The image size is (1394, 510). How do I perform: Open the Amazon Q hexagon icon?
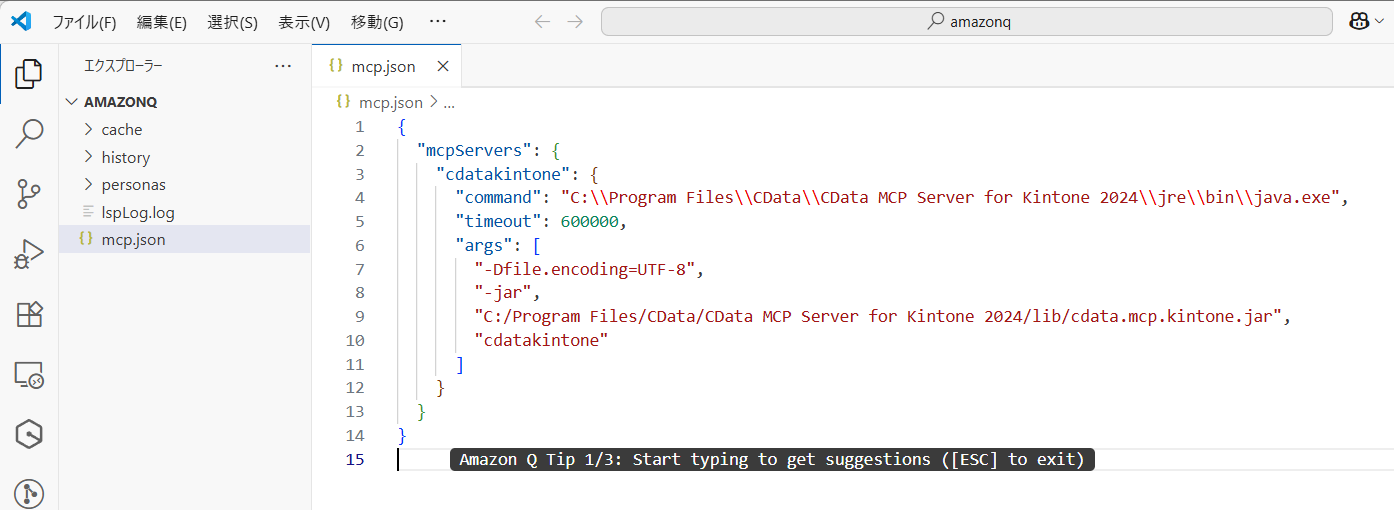click(x=29, y=434)
